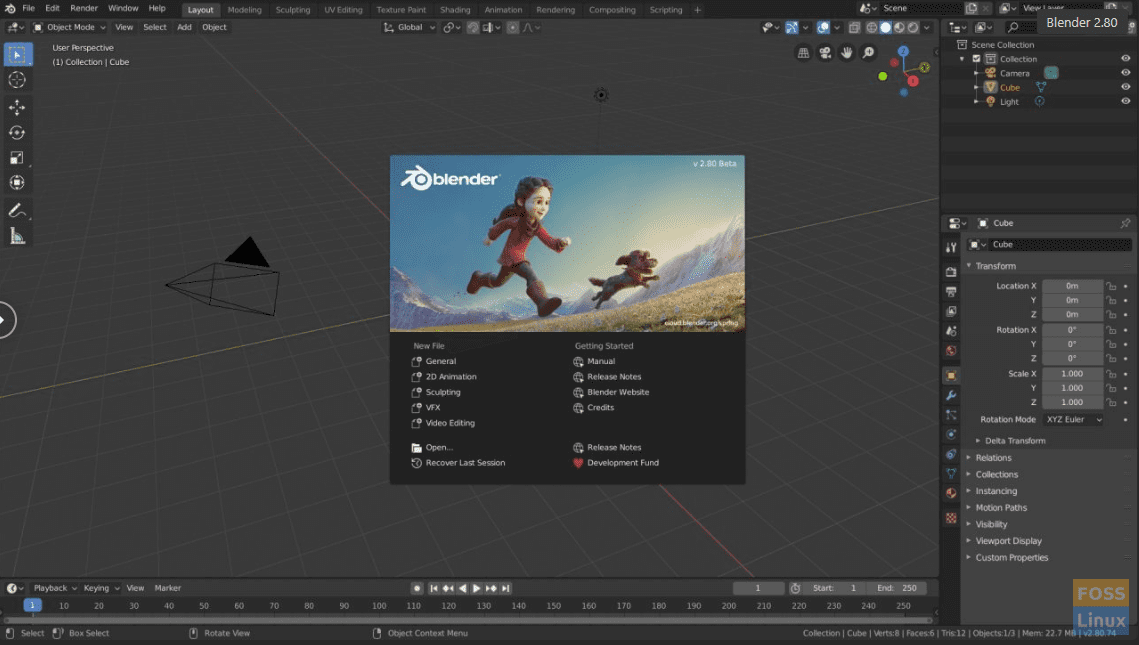Toggle lock on Location X
The image size is (1139, 645).
point(1111,286)
